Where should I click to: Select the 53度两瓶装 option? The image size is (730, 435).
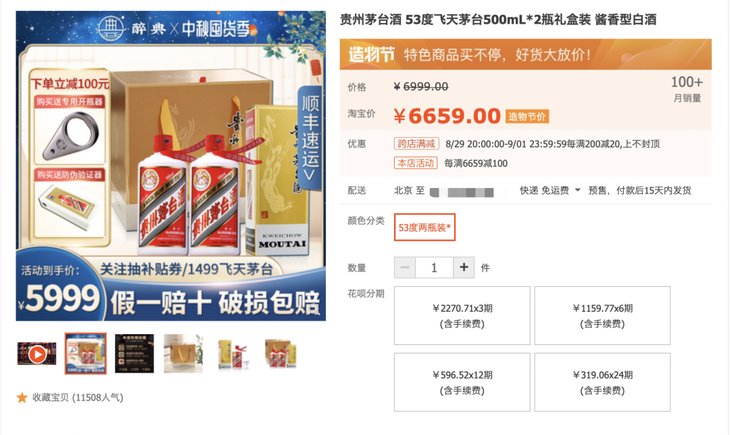pos(425,227)
